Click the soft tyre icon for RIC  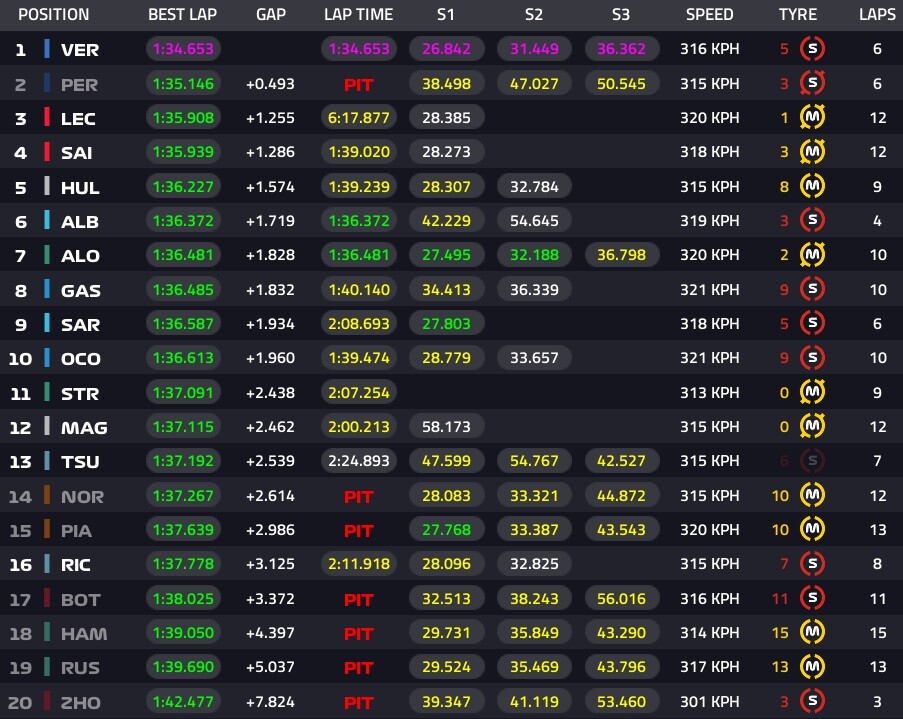tap(813, 564)
